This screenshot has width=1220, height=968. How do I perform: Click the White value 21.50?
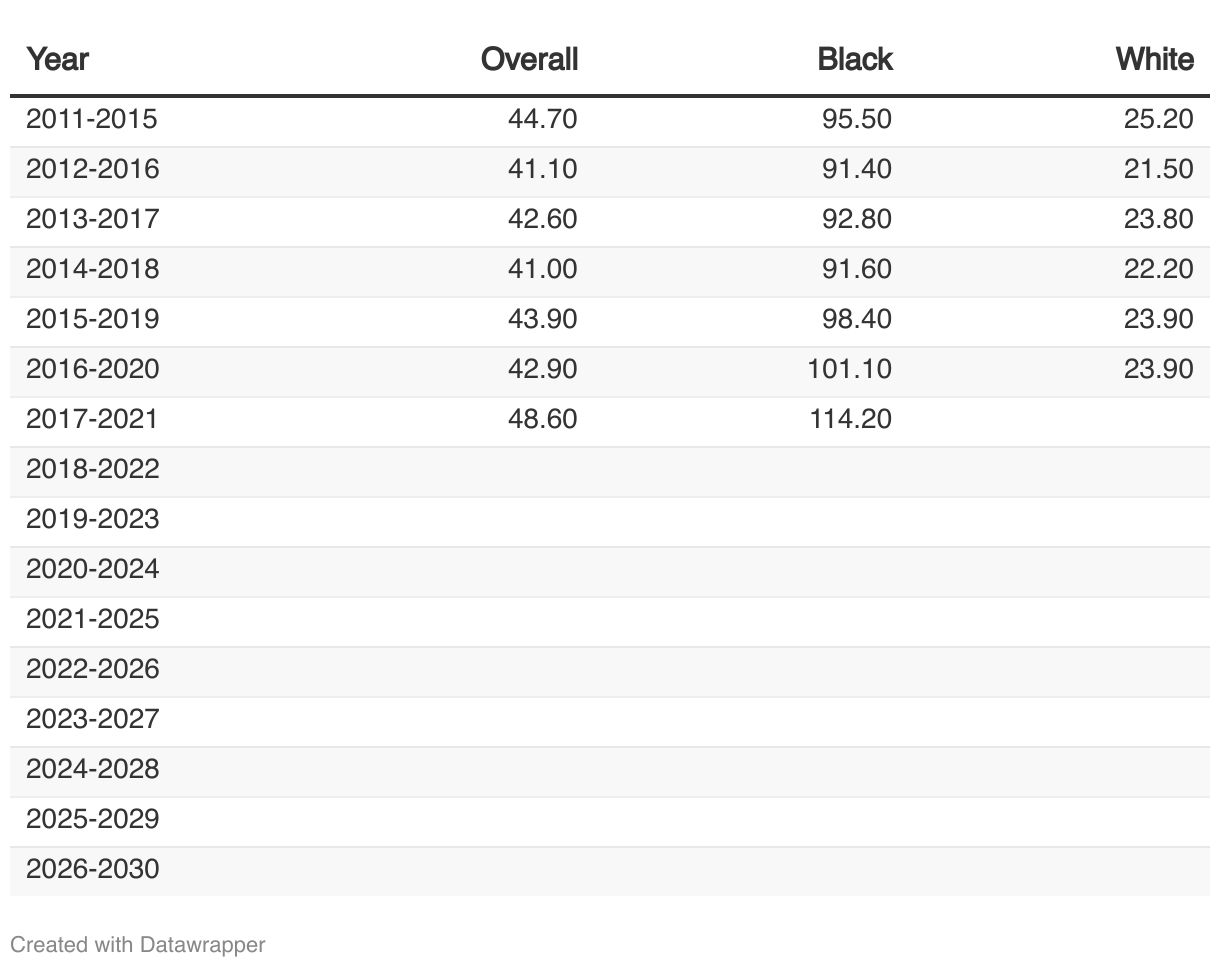[1158, 170]
